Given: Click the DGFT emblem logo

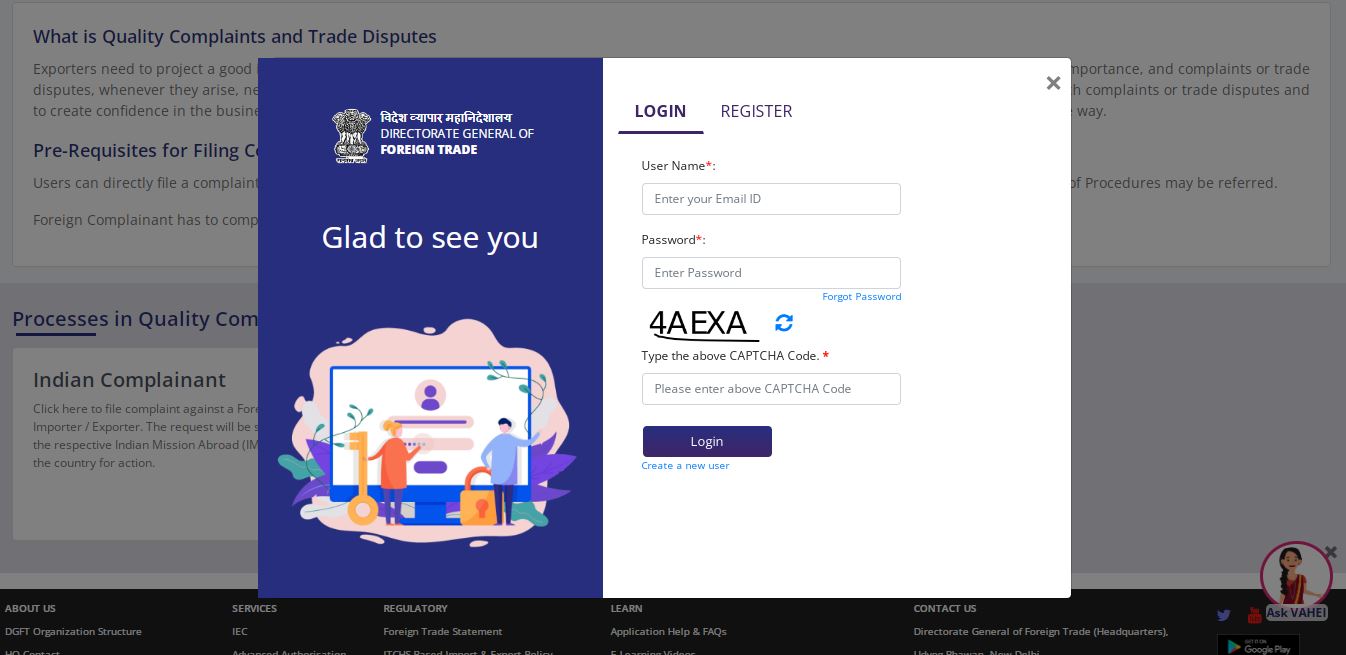Looking at the screenshot, I should click(351, 135).
